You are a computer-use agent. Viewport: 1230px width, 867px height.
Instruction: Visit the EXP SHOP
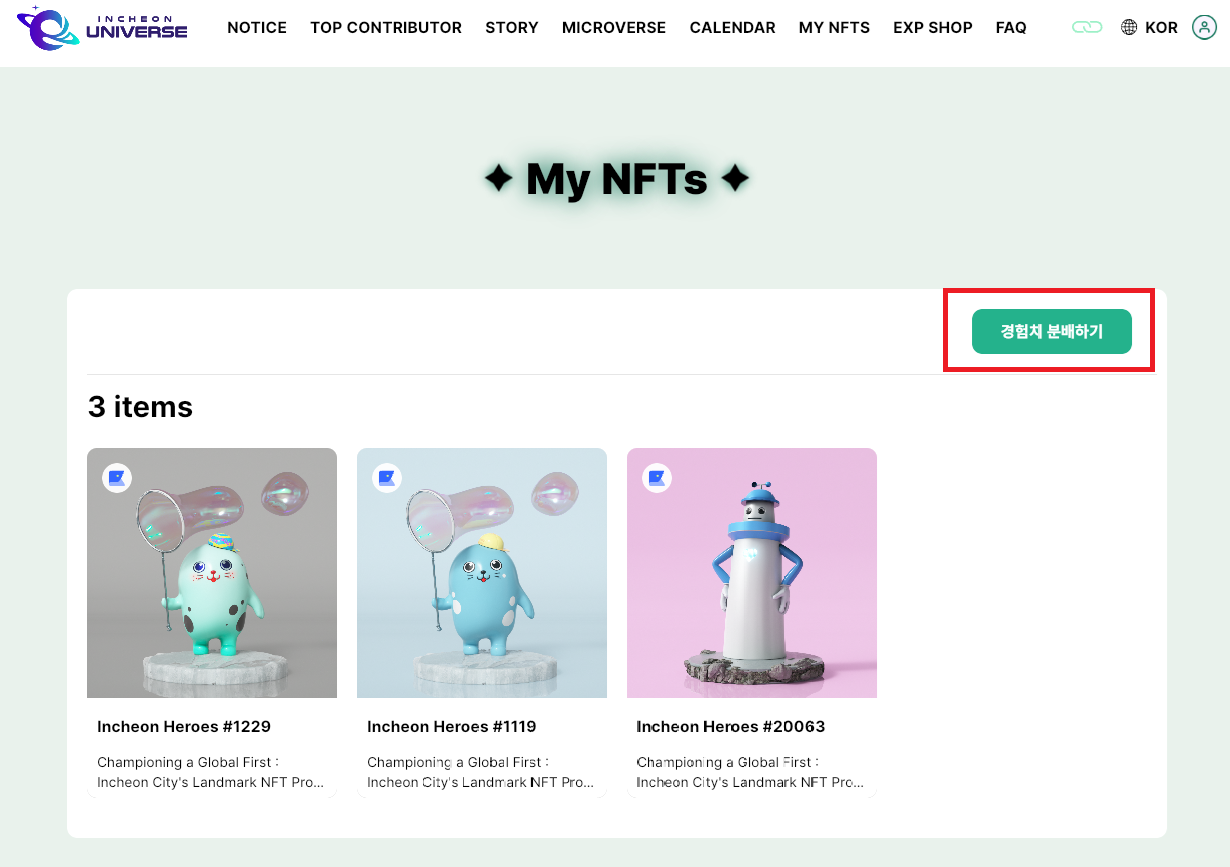pos(933,28)
